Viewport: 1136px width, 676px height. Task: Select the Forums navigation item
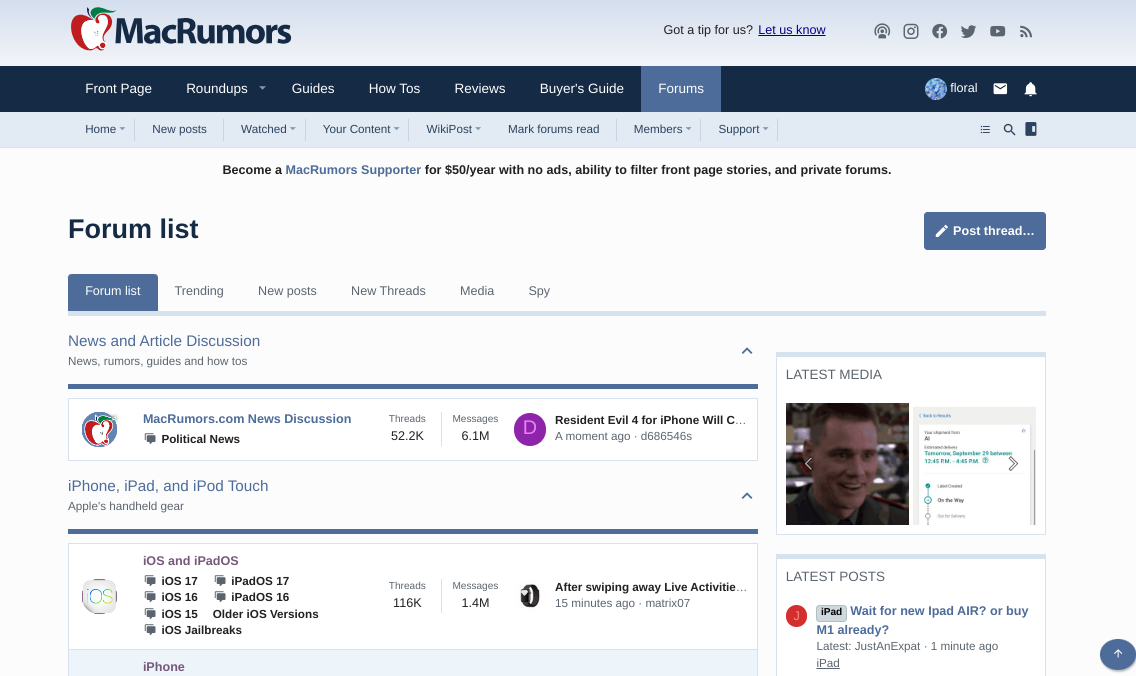pyautogui.click(x=681, y=88)
